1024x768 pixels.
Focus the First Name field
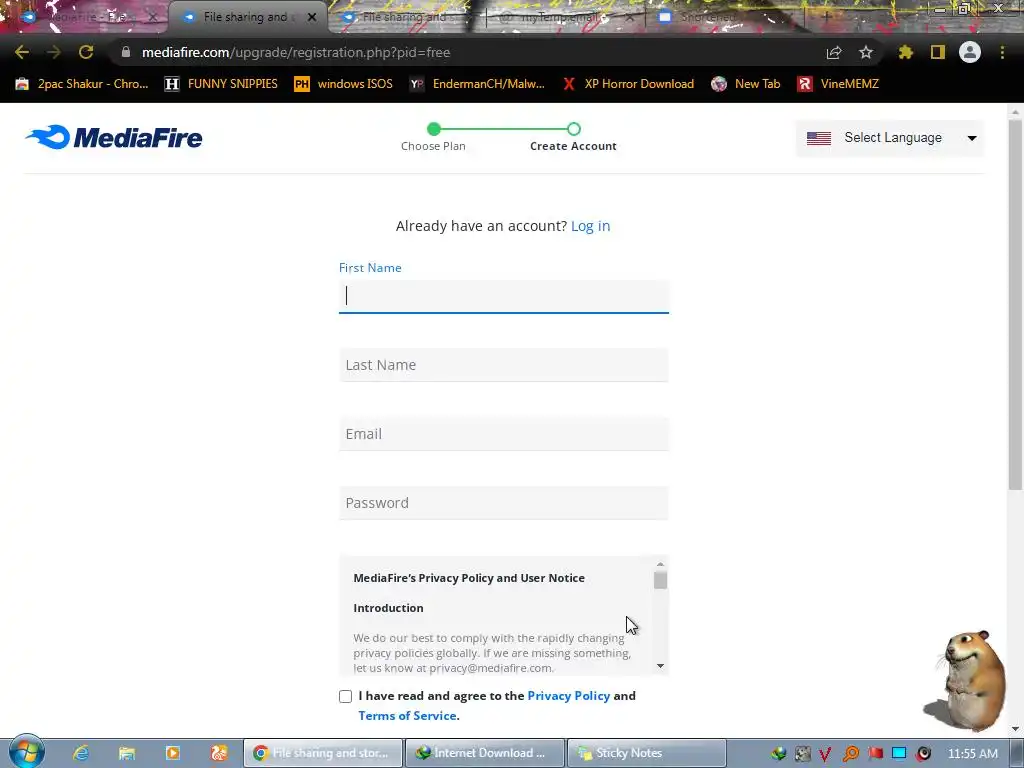(x=504, y=296)
